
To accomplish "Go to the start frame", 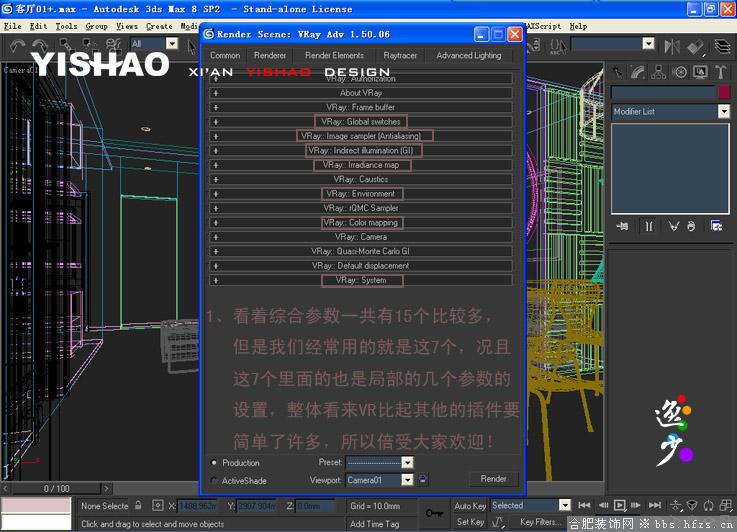I will coord(584,505).
